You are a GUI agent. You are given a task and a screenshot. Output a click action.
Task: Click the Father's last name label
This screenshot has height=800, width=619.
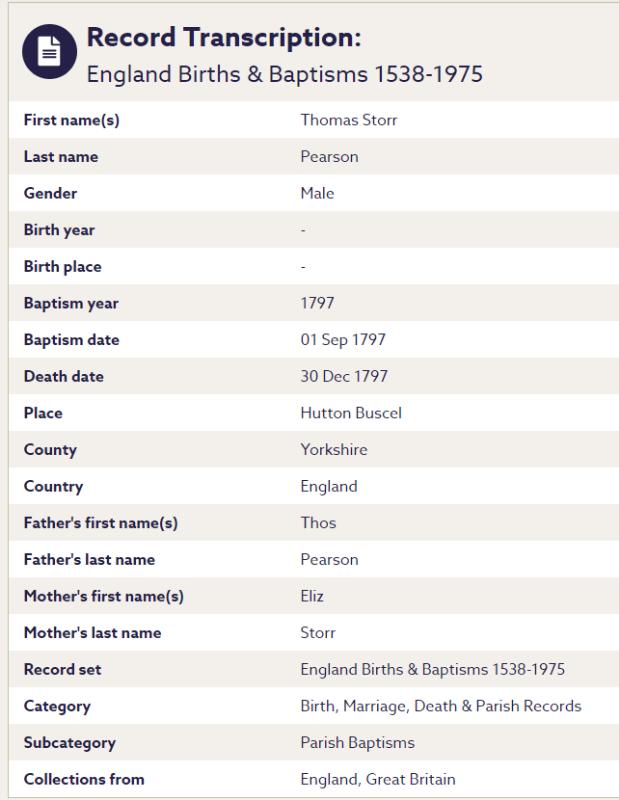tap(89, 560)
